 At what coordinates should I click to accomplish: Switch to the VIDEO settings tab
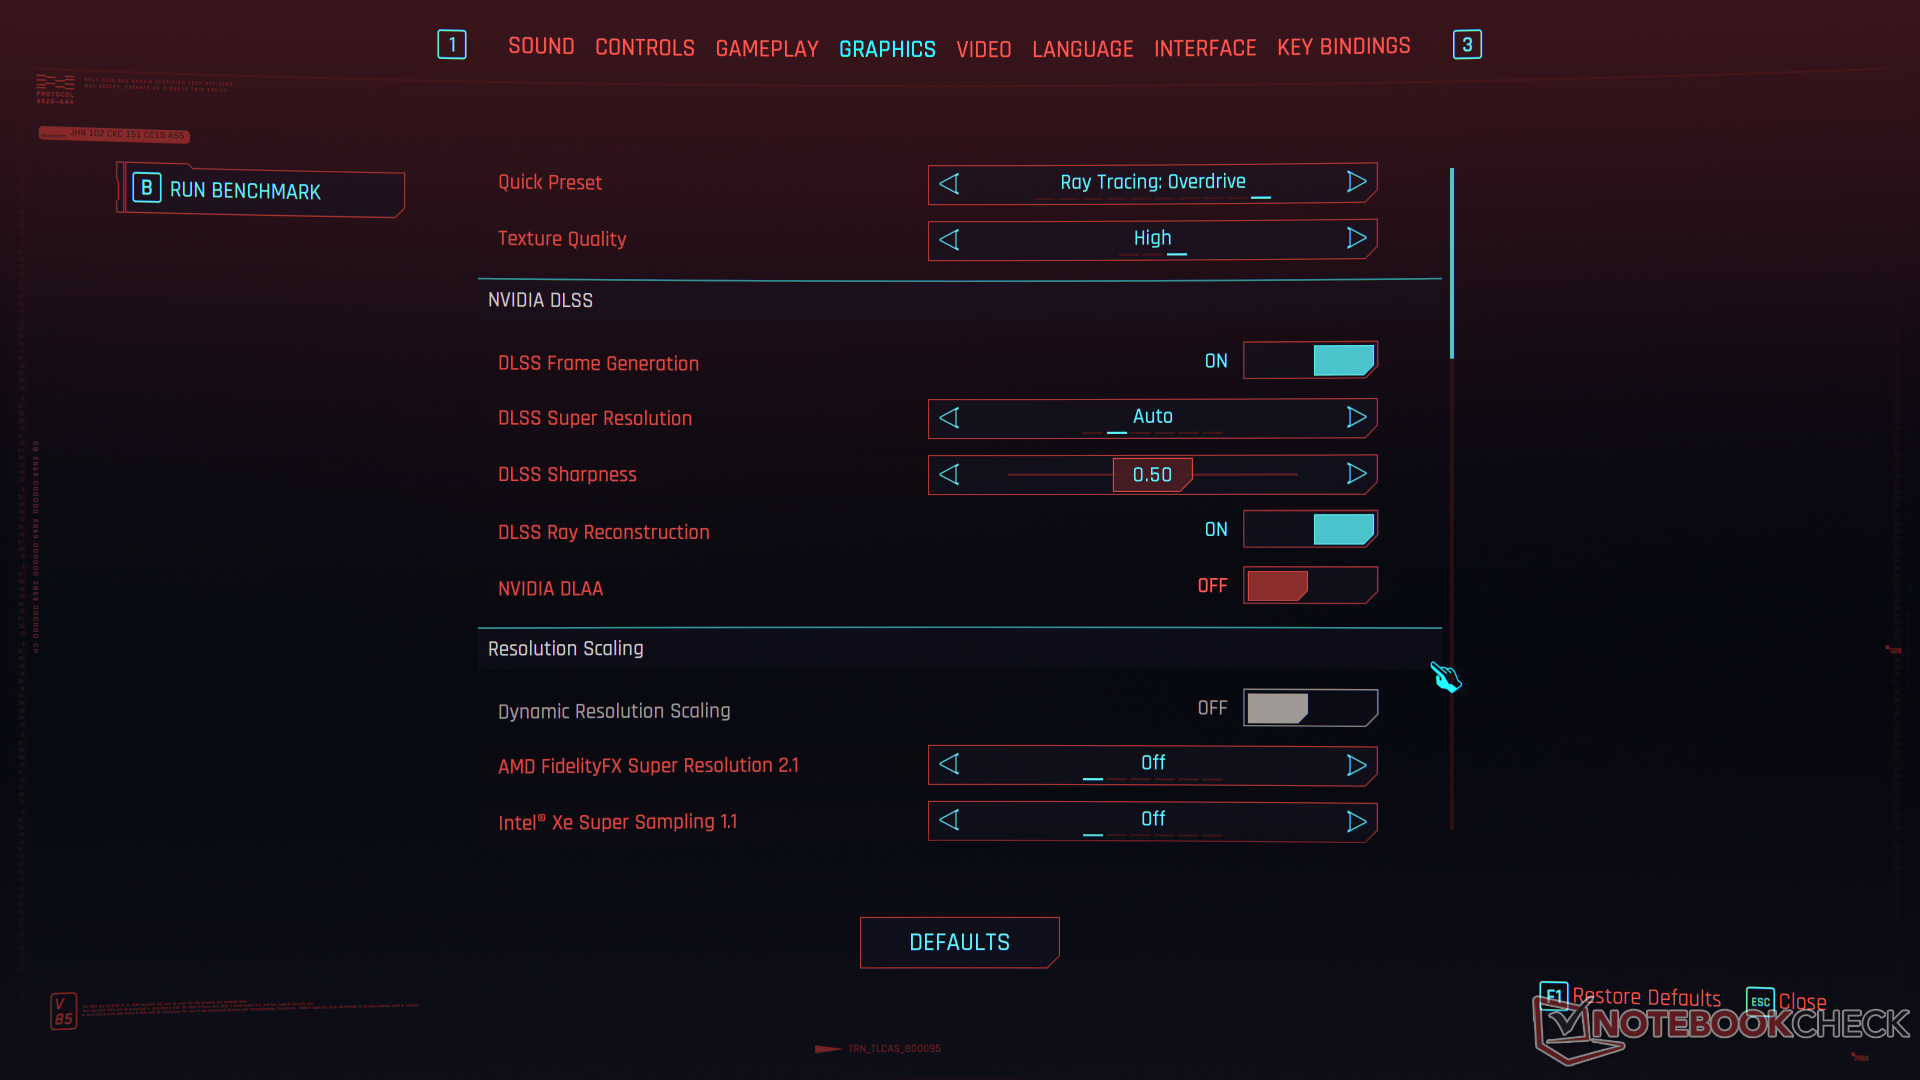tap(982, 46)
